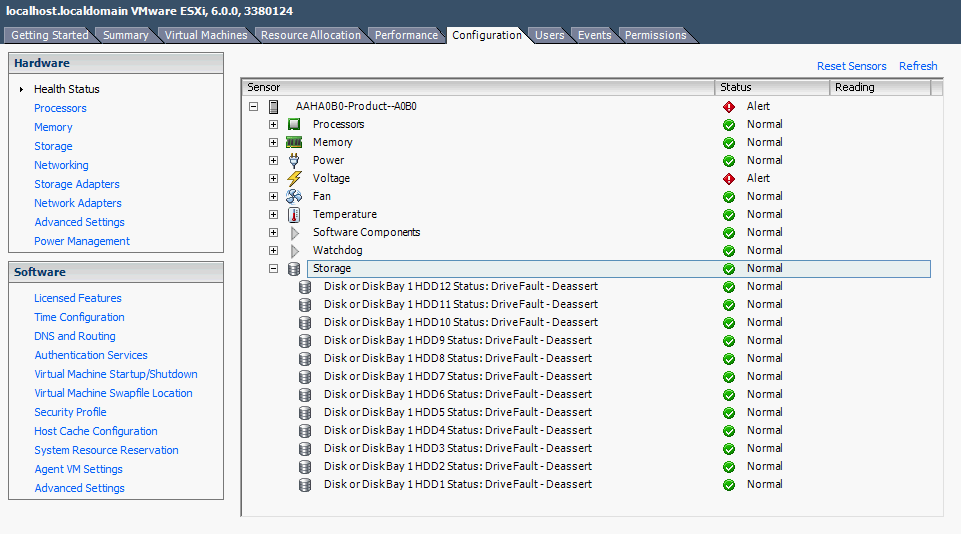Click the Storage disk icon
The image size is (961, 534).
(x=294, y=269)
